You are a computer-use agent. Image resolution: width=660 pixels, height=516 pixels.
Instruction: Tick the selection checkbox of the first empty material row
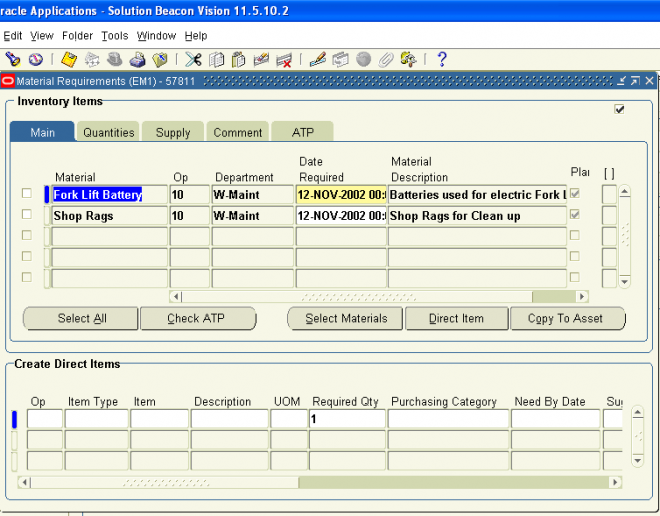coord(27,235)
